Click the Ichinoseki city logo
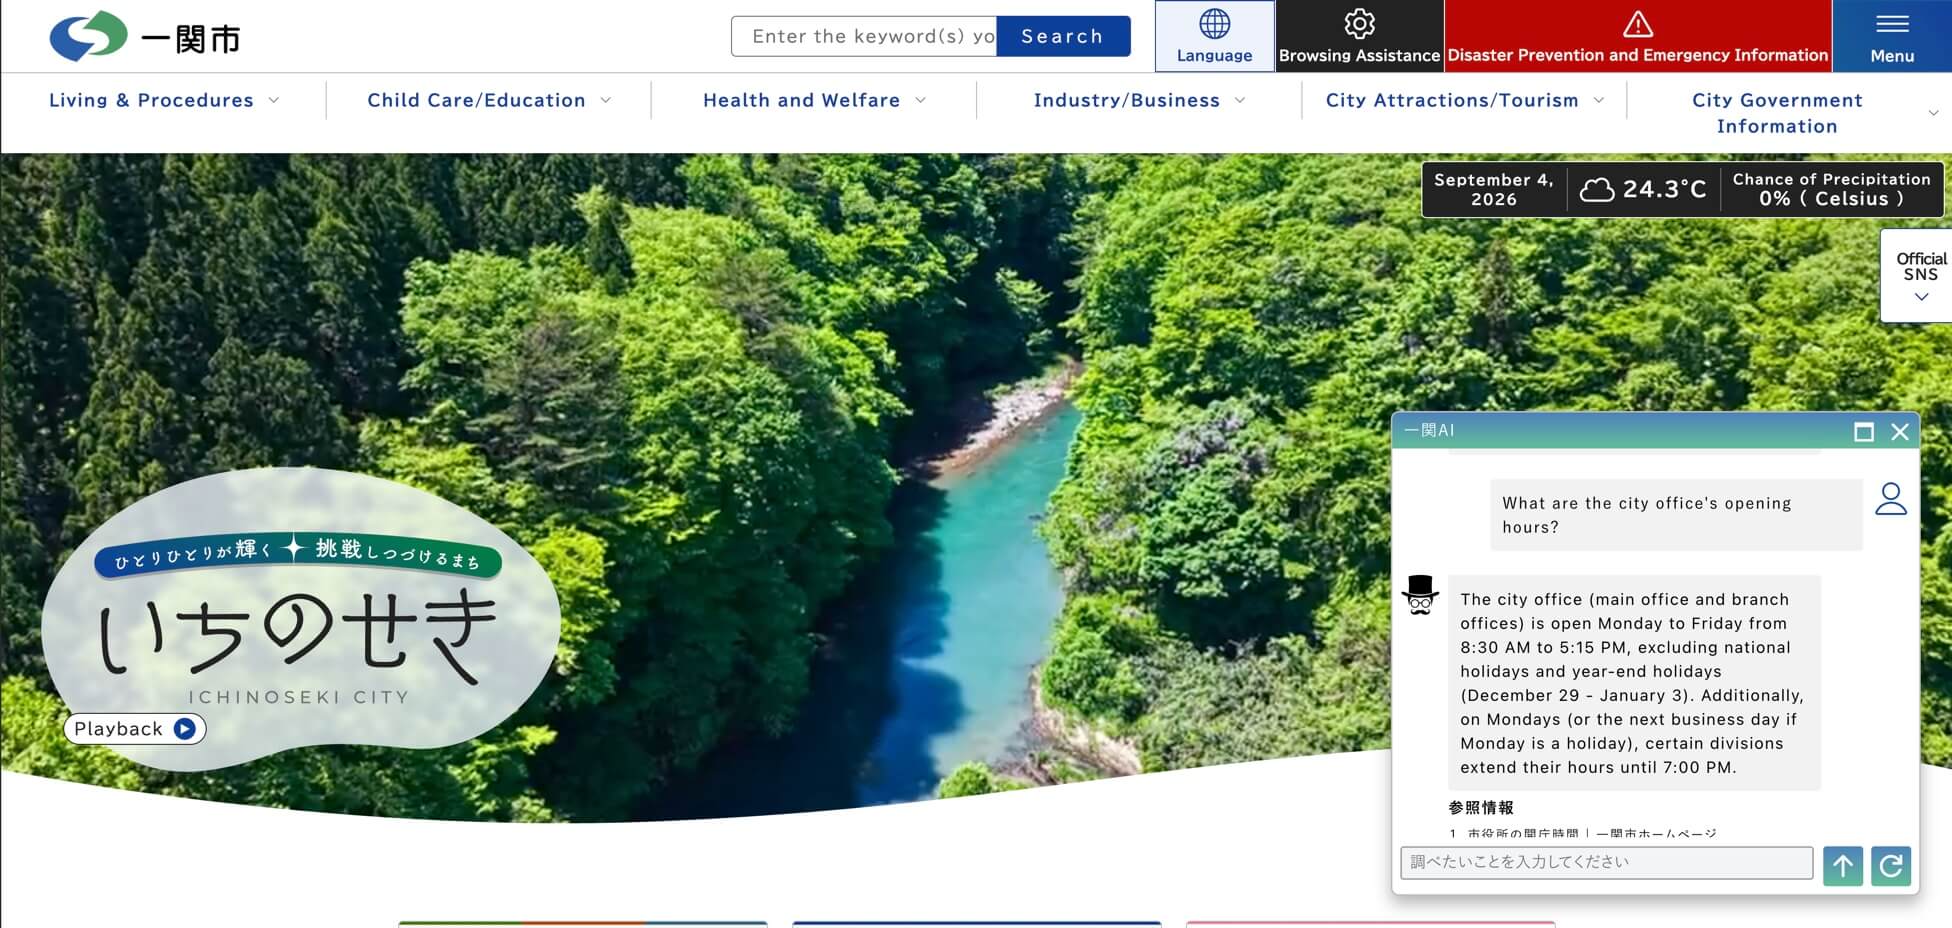Screen dimensions: 1952x928 click(x=145, y=37)
